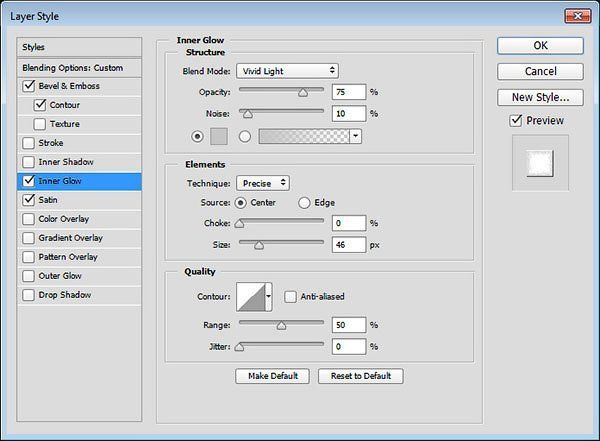This screenshot has height=441, width=600.
Task: Click the OK button
Action: click(x=540, y=46)
